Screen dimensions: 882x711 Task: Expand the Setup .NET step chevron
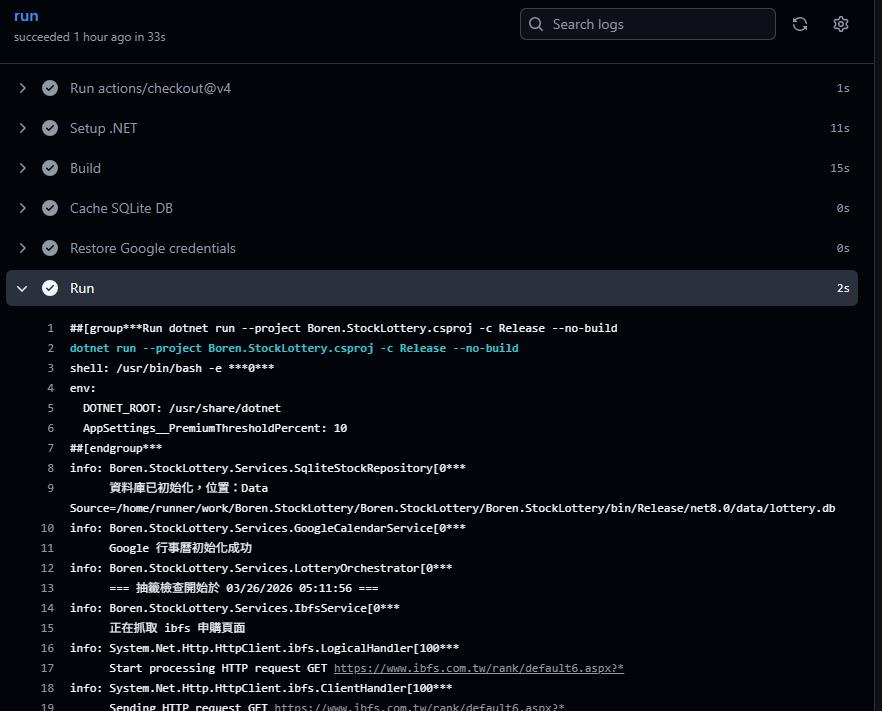(22, 128)
